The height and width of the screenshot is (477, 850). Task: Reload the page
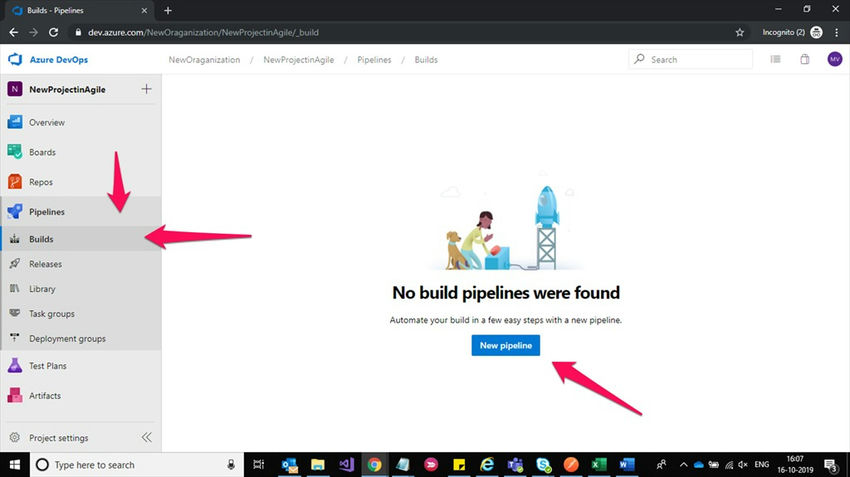click(53, 33)
